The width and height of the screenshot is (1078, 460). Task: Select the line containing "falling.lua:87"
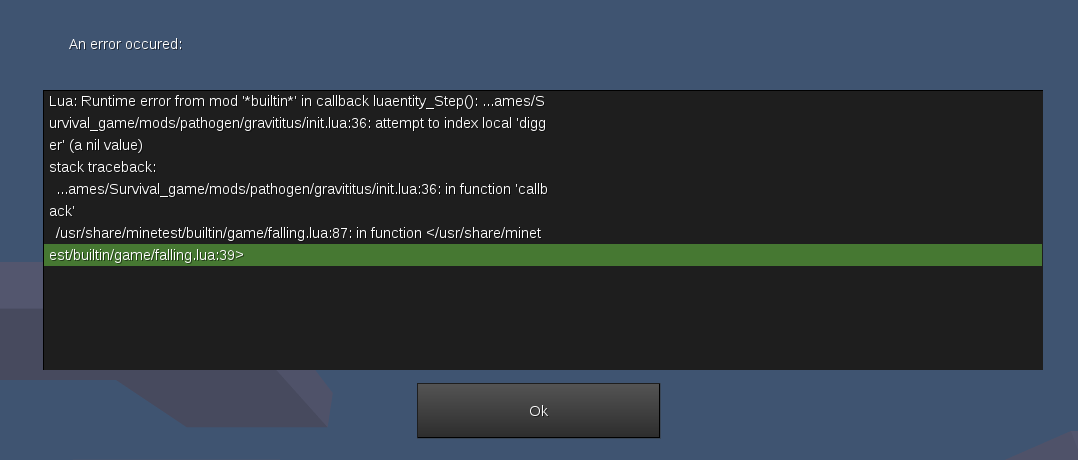point(542,233)
